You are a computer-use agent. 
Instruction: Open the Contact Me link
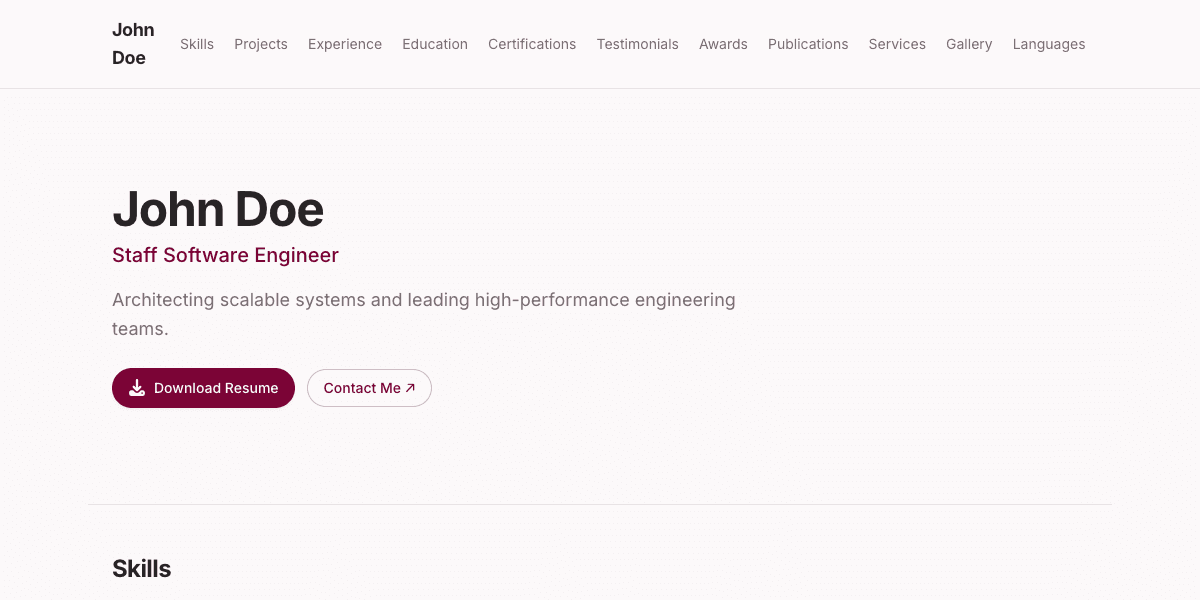click(362, 388)
